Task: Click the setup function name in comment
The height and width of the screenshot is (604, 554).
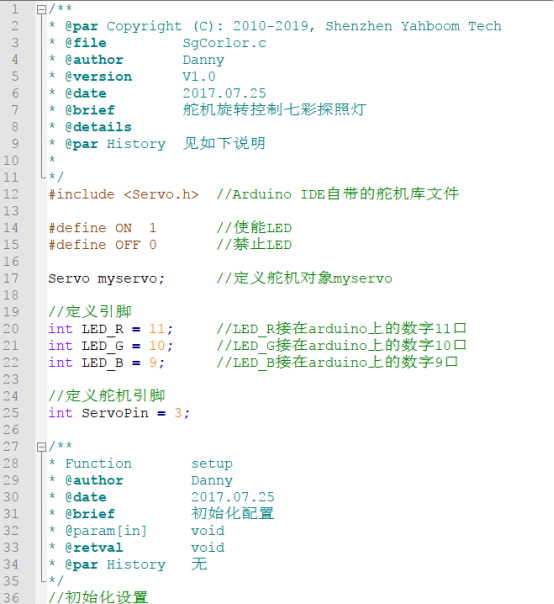Action: [x=212, y=464]
